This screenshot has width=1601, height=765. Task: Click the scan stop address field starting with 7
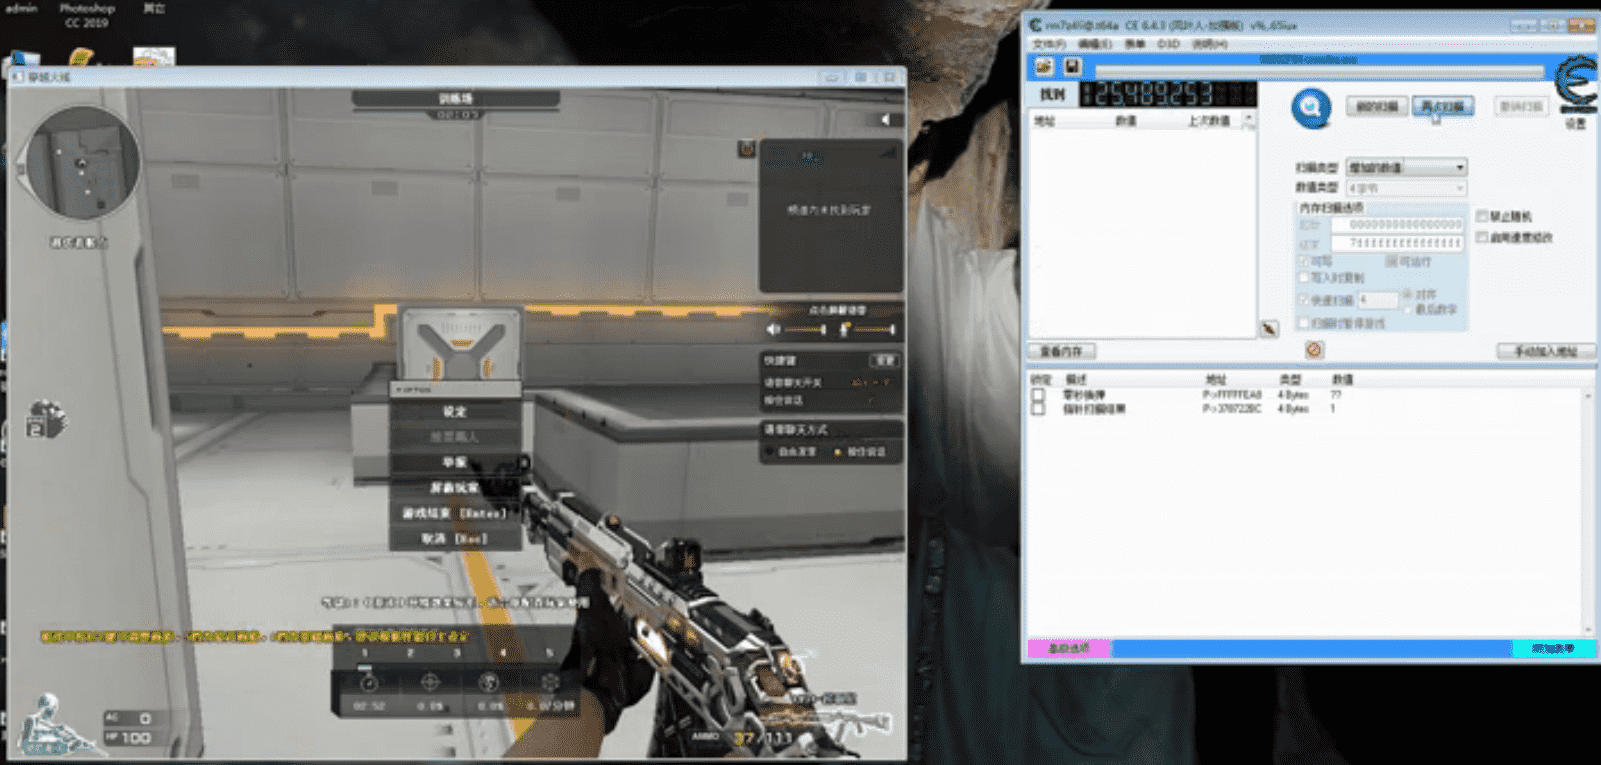click(1398, 243)
